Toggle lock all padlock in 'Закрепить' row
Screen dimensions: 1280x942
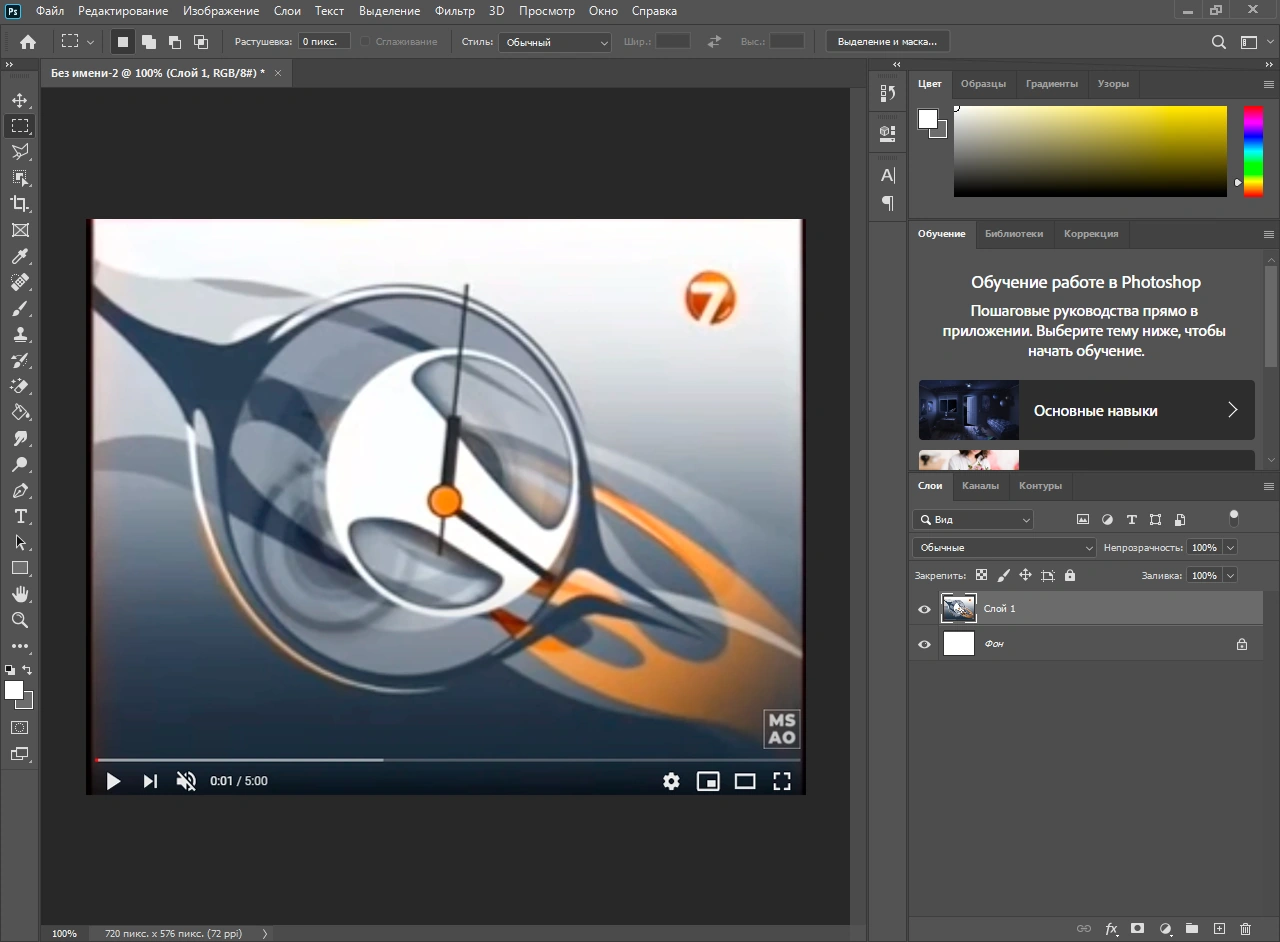tap(1070, 576)
